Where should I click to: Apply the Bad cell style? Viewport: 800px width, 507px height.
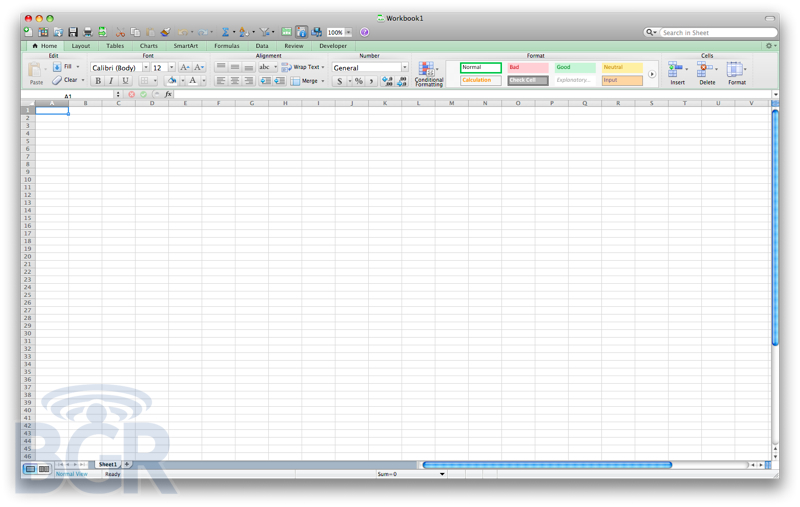coord(527,68)
